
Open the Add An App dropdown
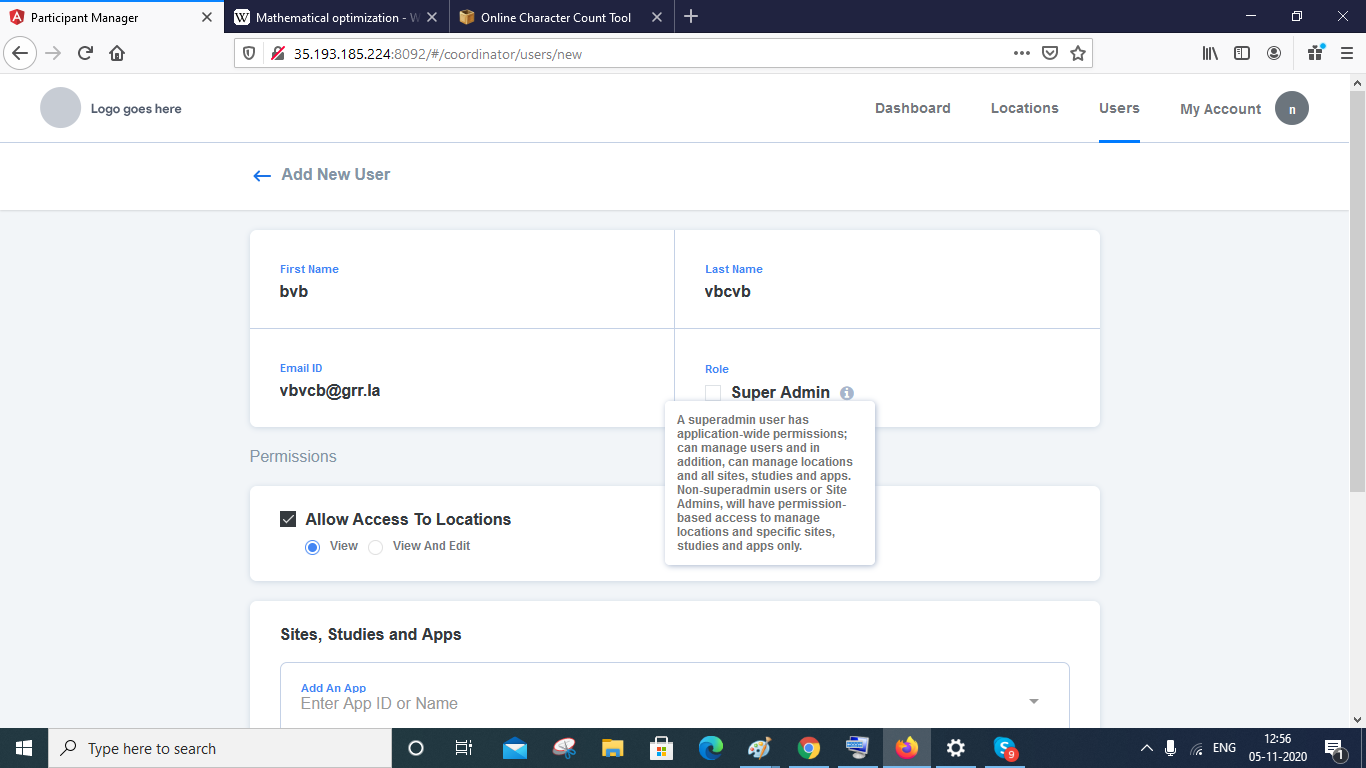pyautogui.click(x=1033, y=702)
